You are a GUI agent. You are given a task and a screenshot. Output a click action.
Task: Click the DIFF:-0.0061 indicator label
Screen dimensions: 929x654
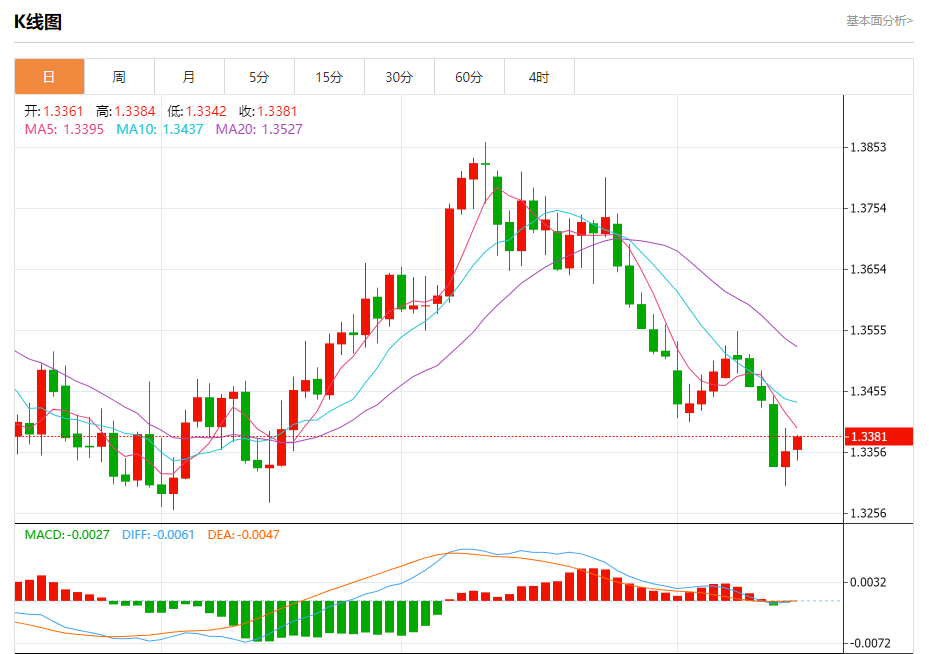pyautogui.click(x=158, y=534)
